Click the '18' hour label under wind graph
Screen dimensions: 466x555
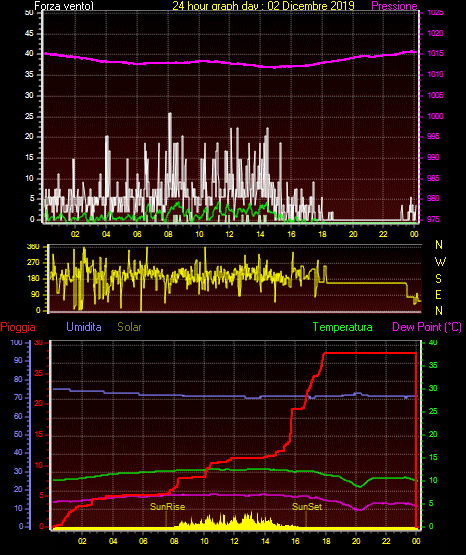click(322, 234)
